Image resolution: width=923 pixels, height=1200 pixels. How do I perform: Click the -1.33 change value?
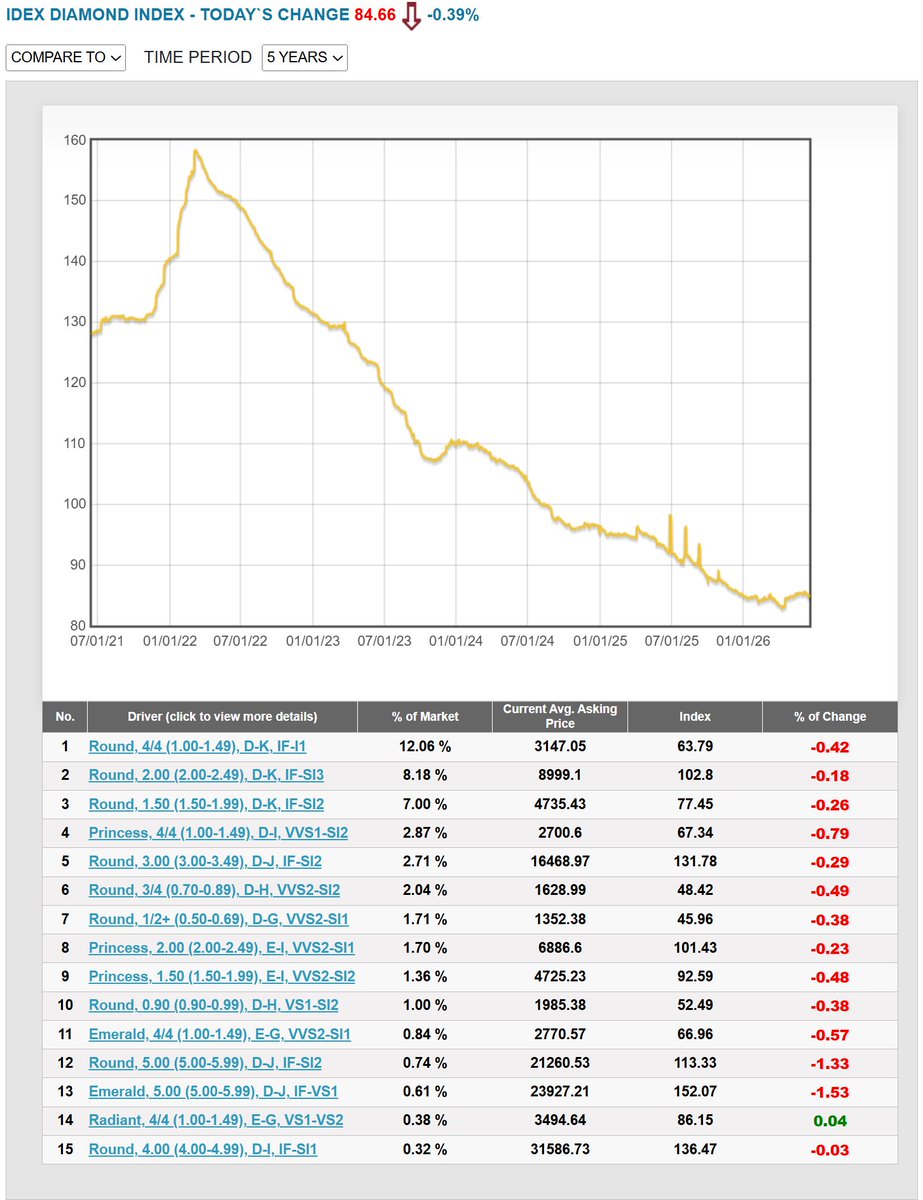tap(830, 1063)
